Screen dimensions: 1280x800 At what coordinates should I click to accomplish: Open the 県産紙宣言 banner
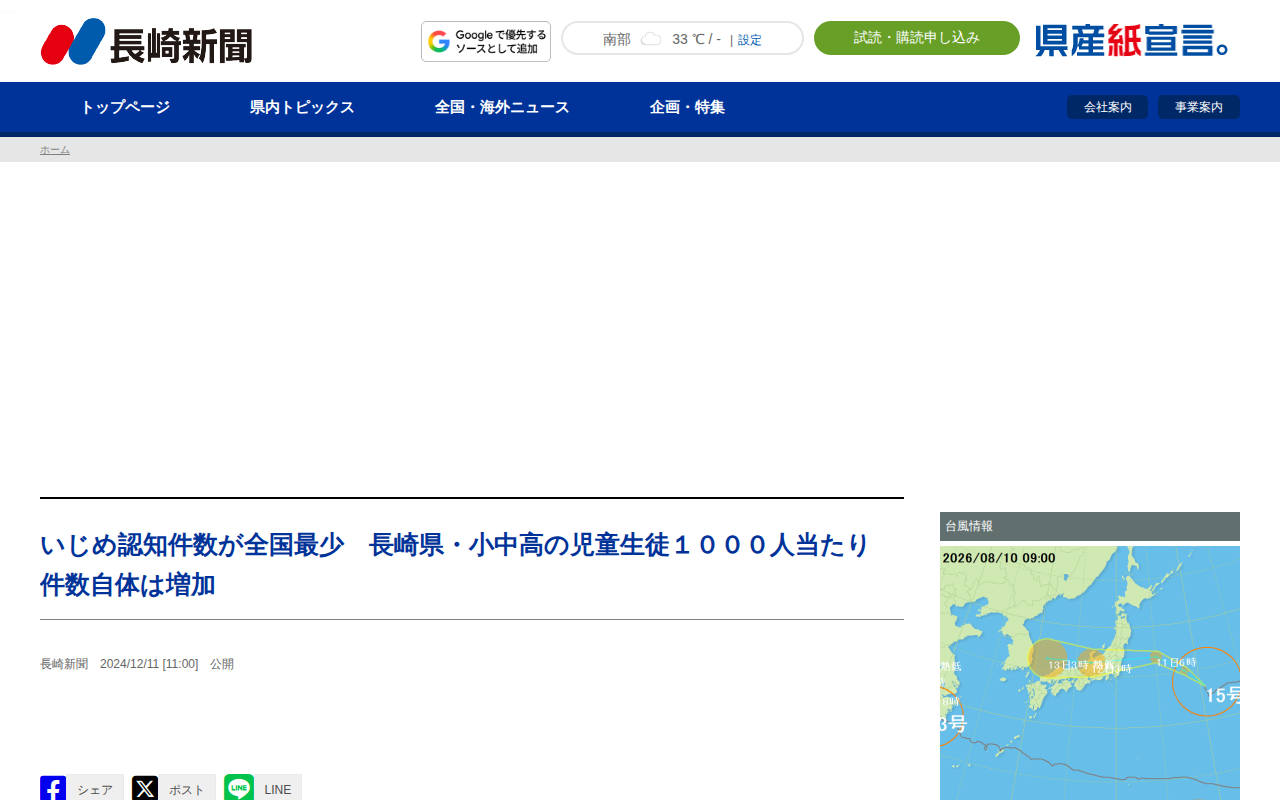1132,40
